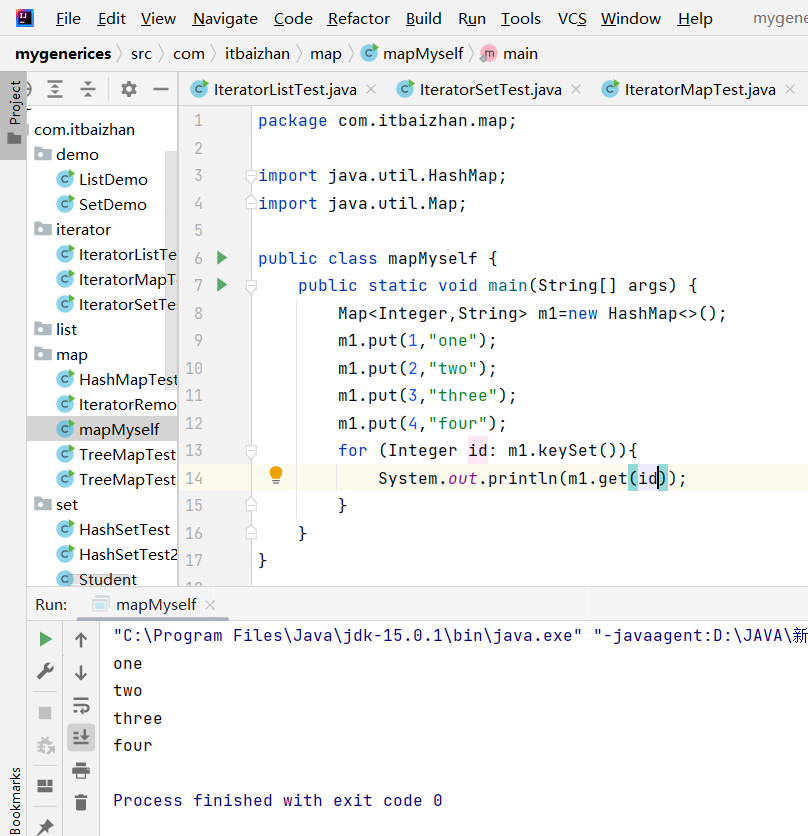Switch to IteratorSetTest.java tab
808x836 pixels.
pyautogui.click(x=490, y=90)
